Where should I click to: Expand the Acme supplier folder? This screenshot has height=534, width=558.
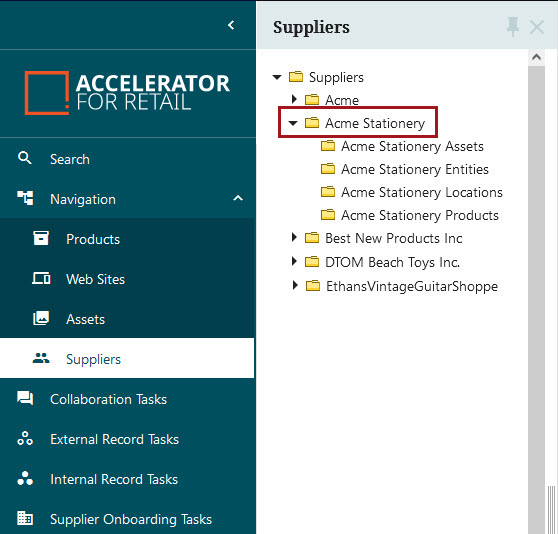coord(294,99)
